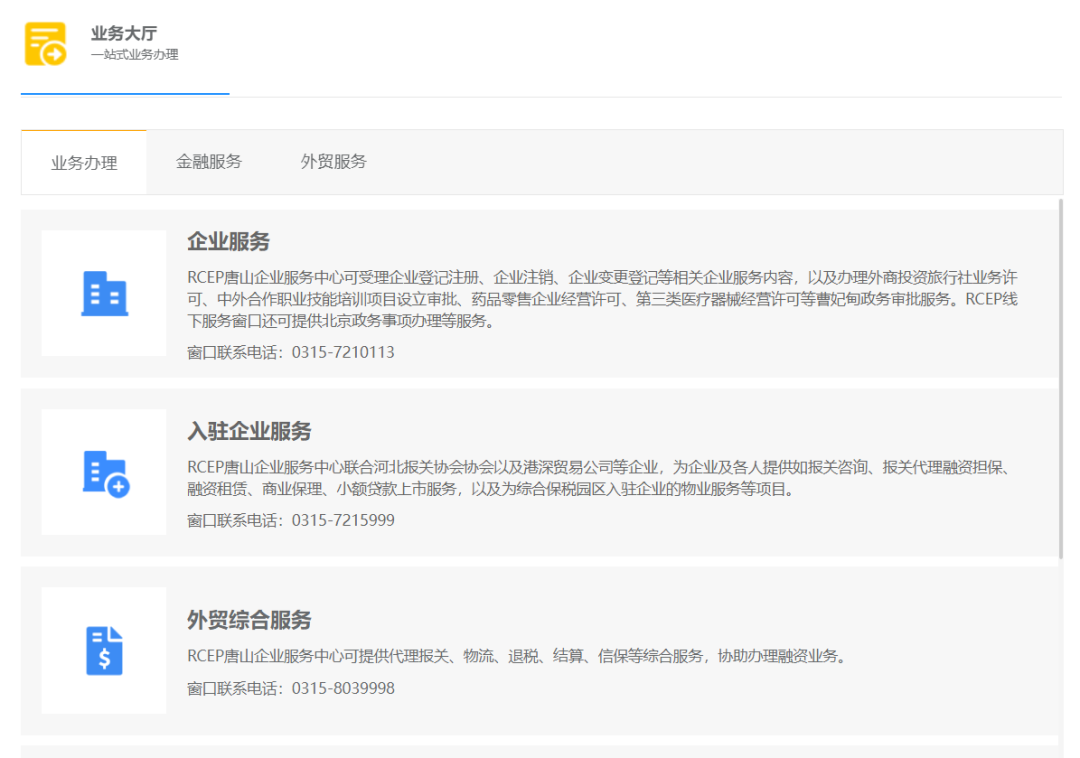
Task: Click the 一站式业务办理 subtitle
Action: 134,54
